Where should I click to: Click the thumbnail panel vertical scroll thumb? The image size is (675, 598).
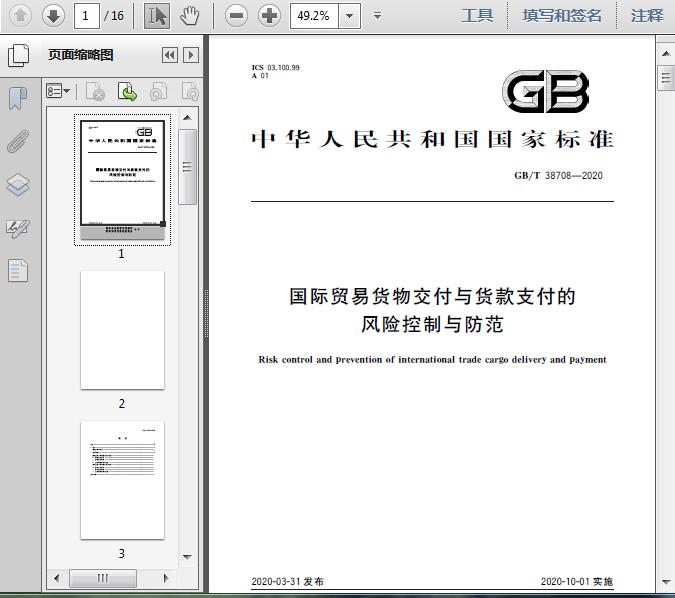coord(187,167)
